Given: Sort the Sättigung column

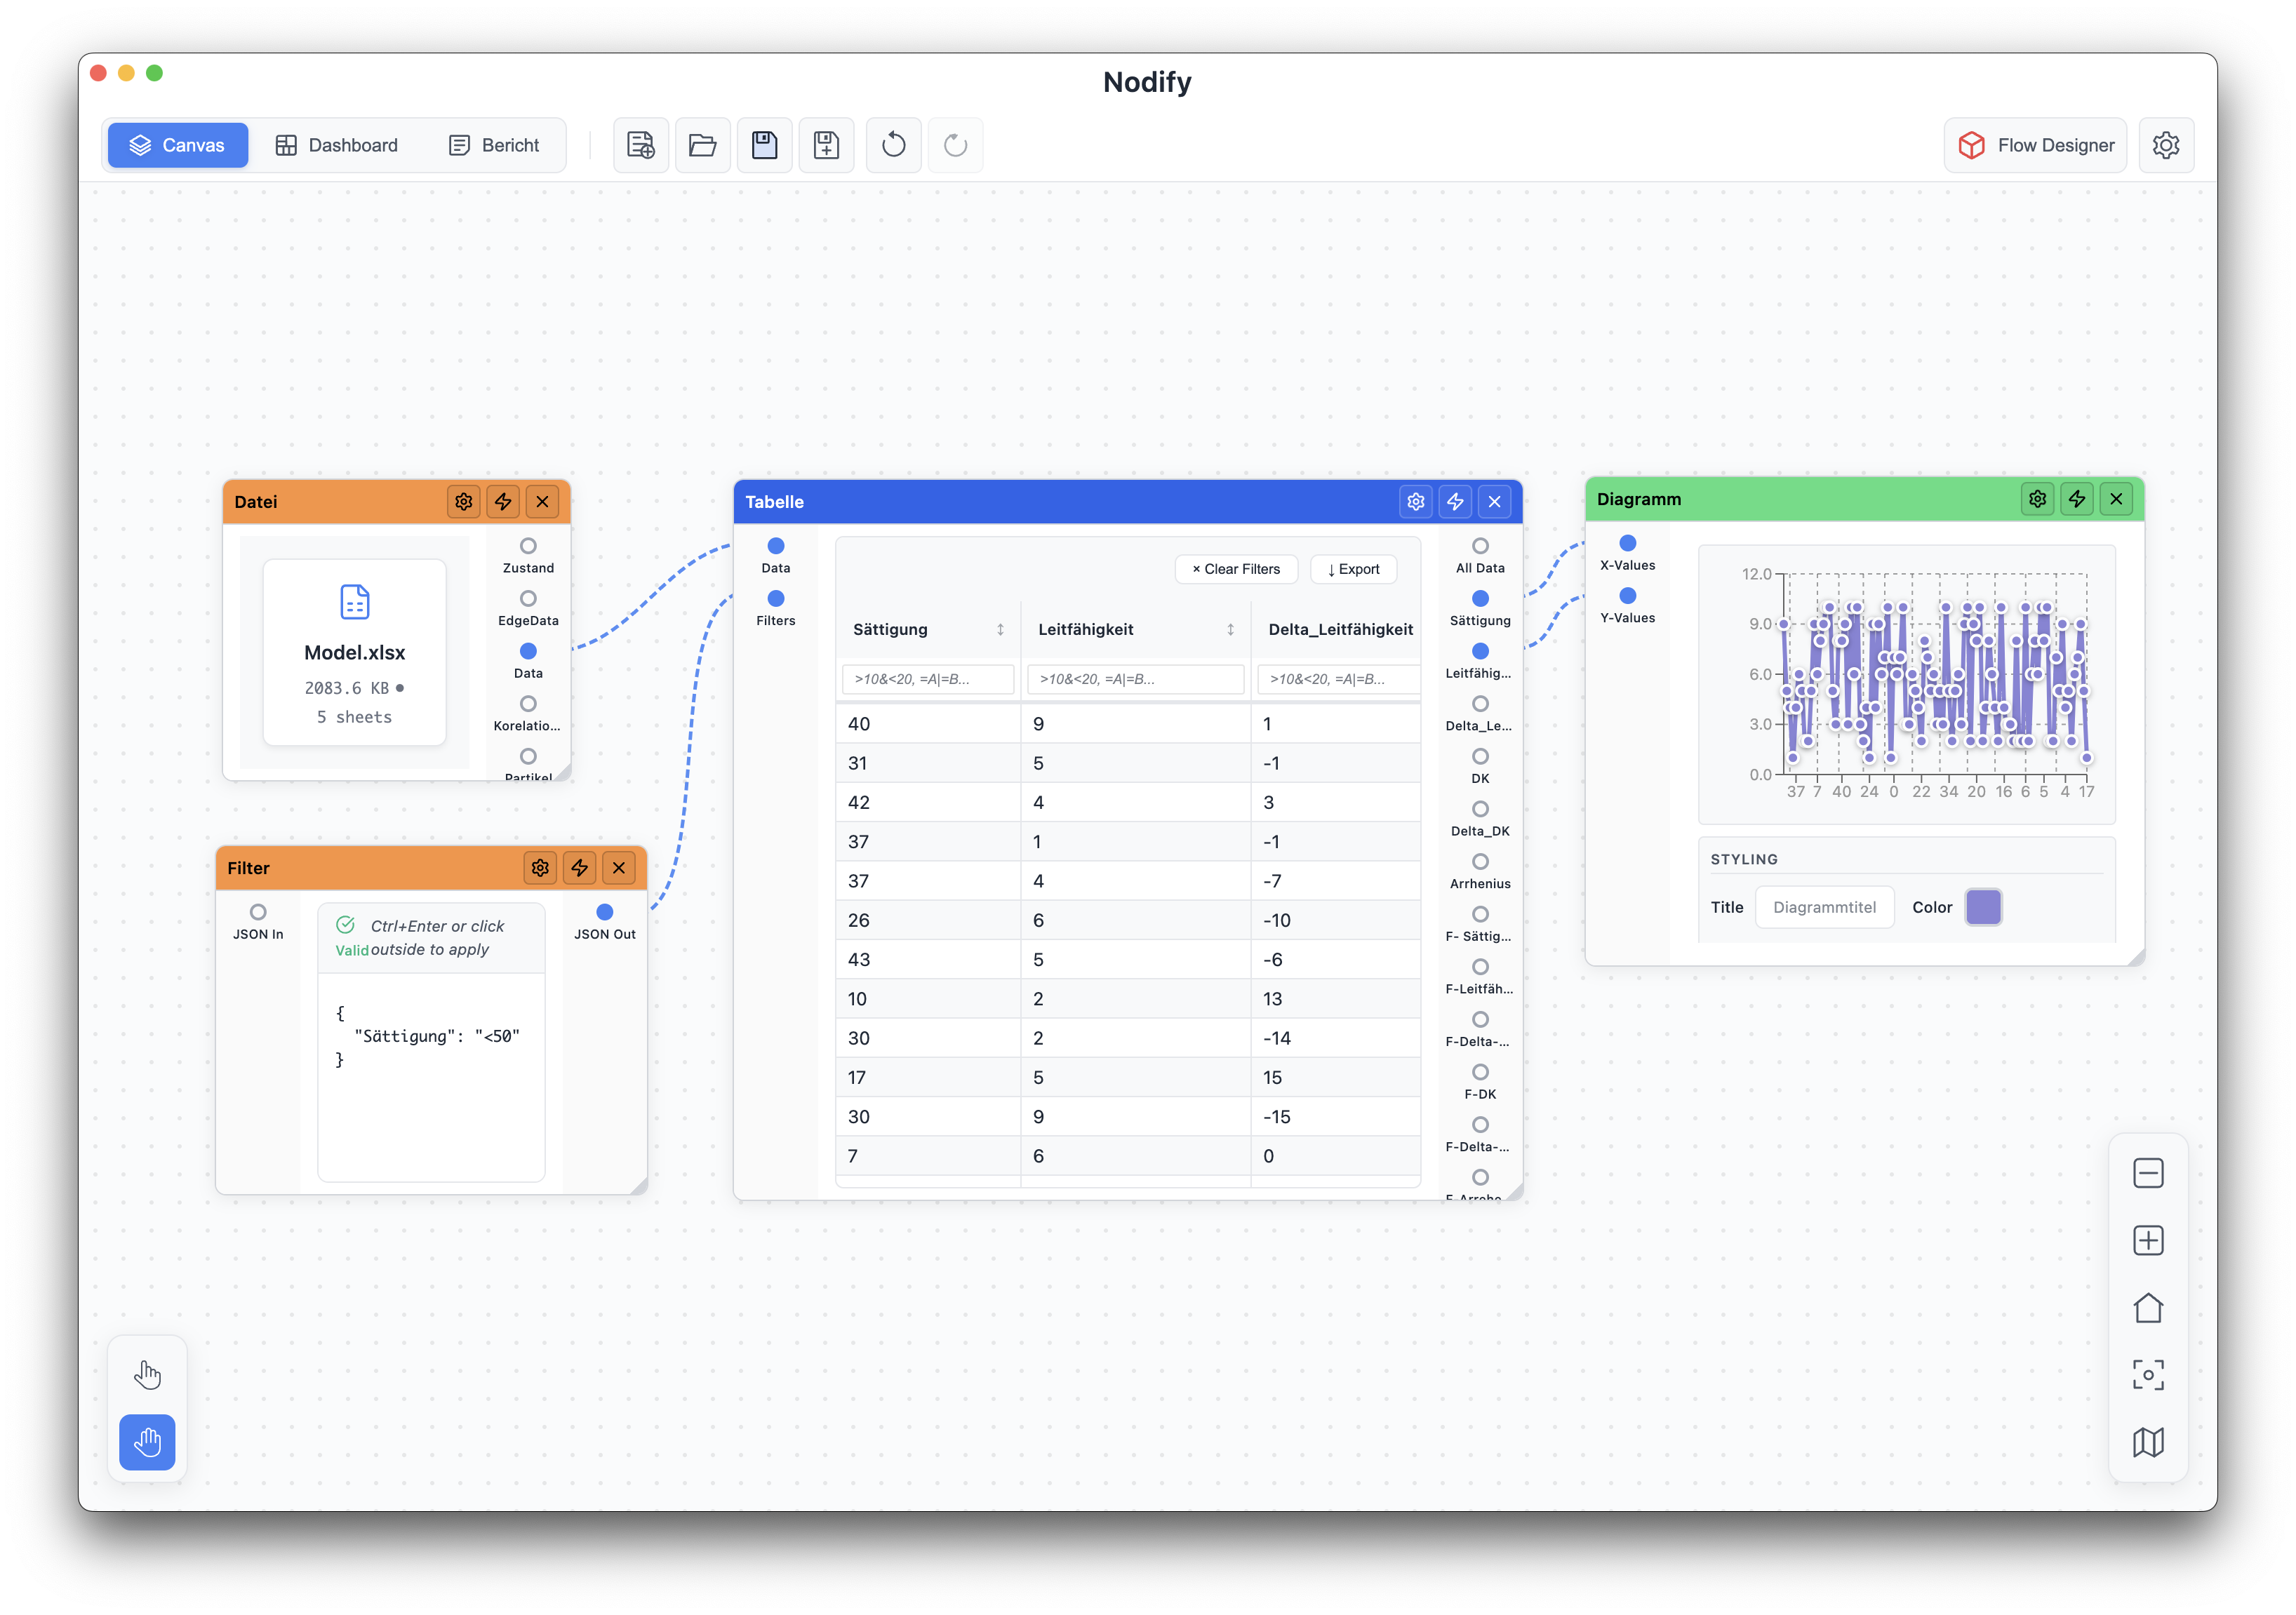Looking at the screenshot, I should [x=1001, y=629].
